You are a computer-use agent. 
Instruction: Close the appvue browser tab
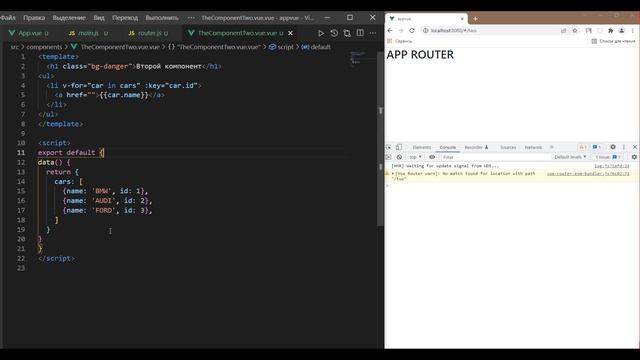(x=462, y=19)
